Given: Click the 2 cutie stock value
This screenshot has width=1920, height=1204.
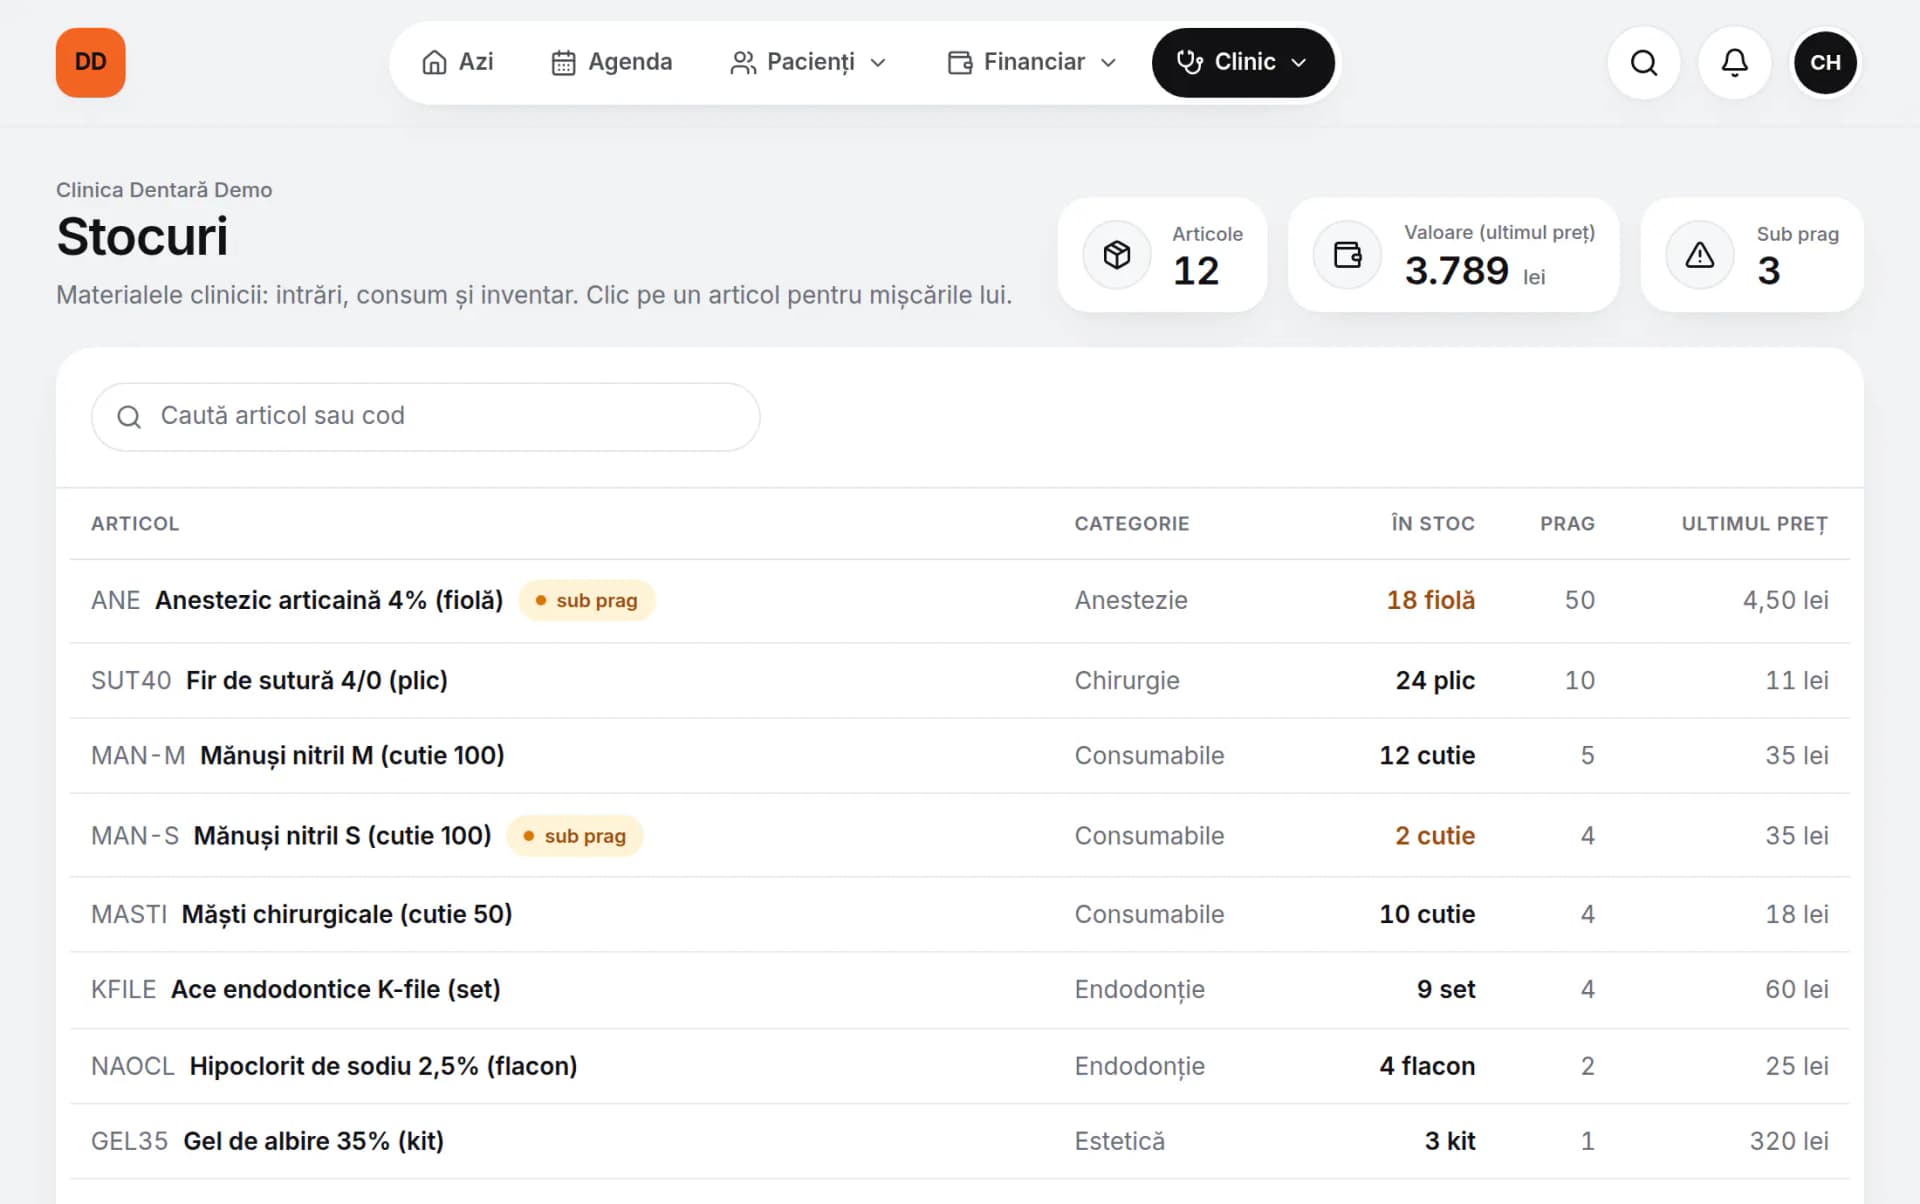Looking at the screenshot, I should [1435, 835].
